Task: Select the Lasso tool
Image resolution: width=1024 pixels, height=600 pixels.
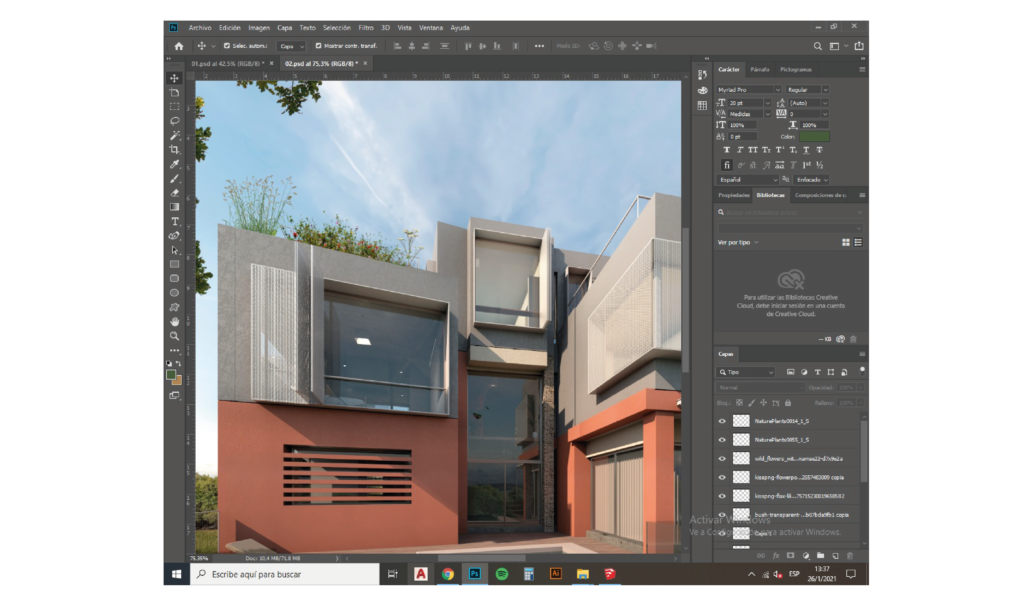Action: coord(174,120)
